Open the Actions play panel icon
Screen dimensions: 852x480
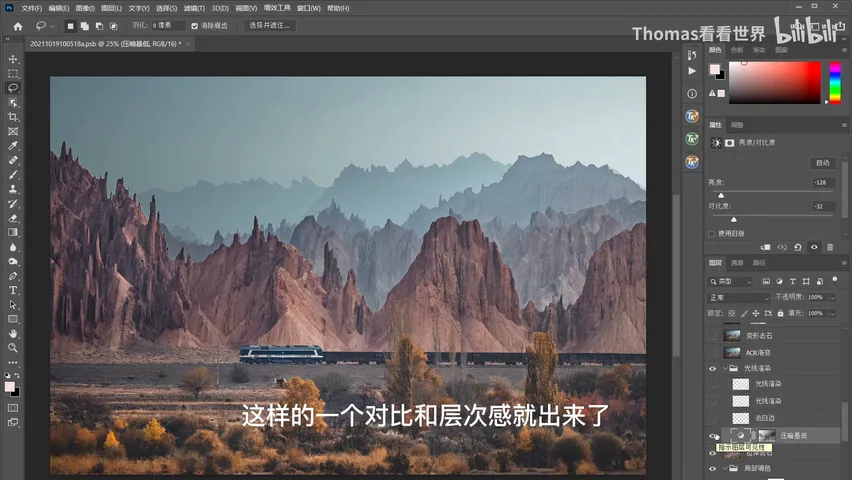pyautogui.click(x=692, y=71)
